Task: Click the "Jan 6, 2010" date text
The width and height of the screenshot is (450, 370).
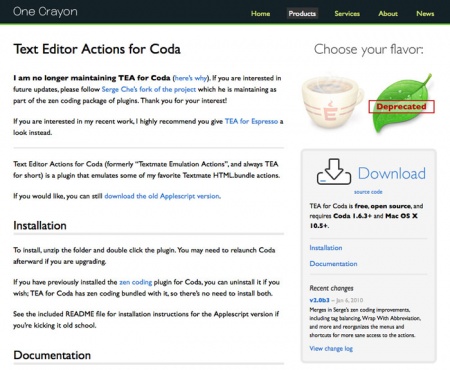Action: click(x=349, y=300)
